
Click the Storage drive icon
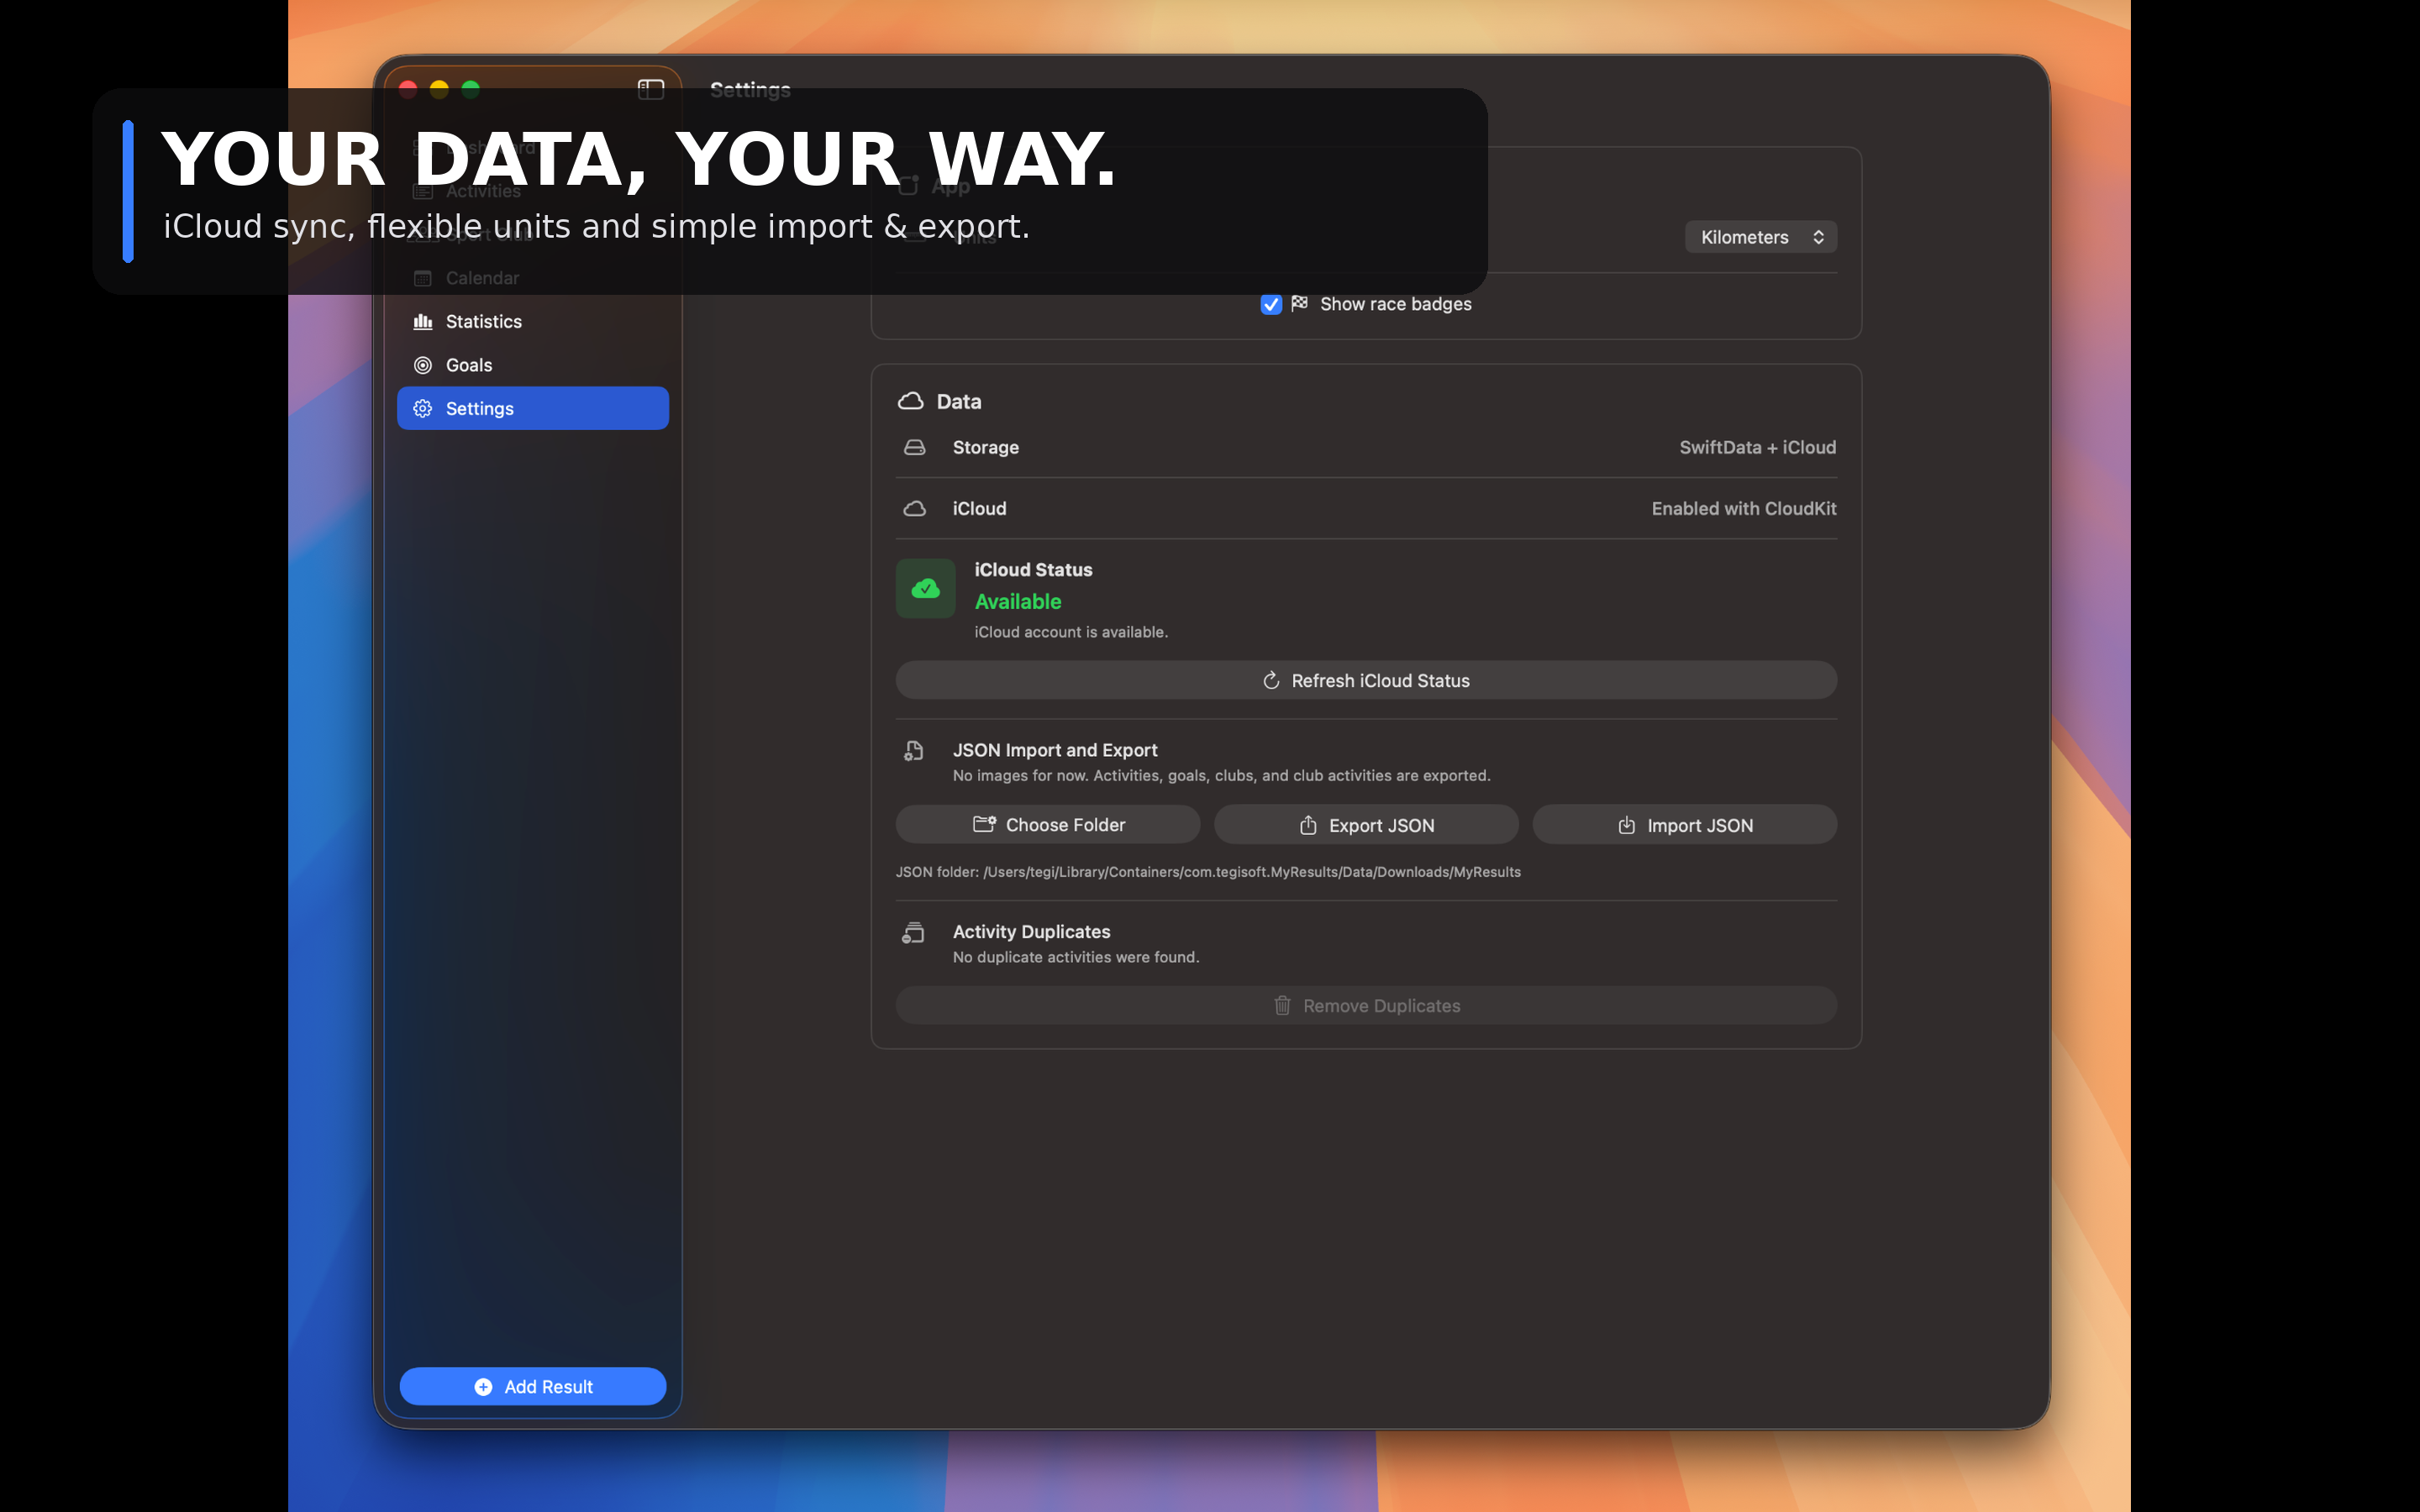click(914, 447)
